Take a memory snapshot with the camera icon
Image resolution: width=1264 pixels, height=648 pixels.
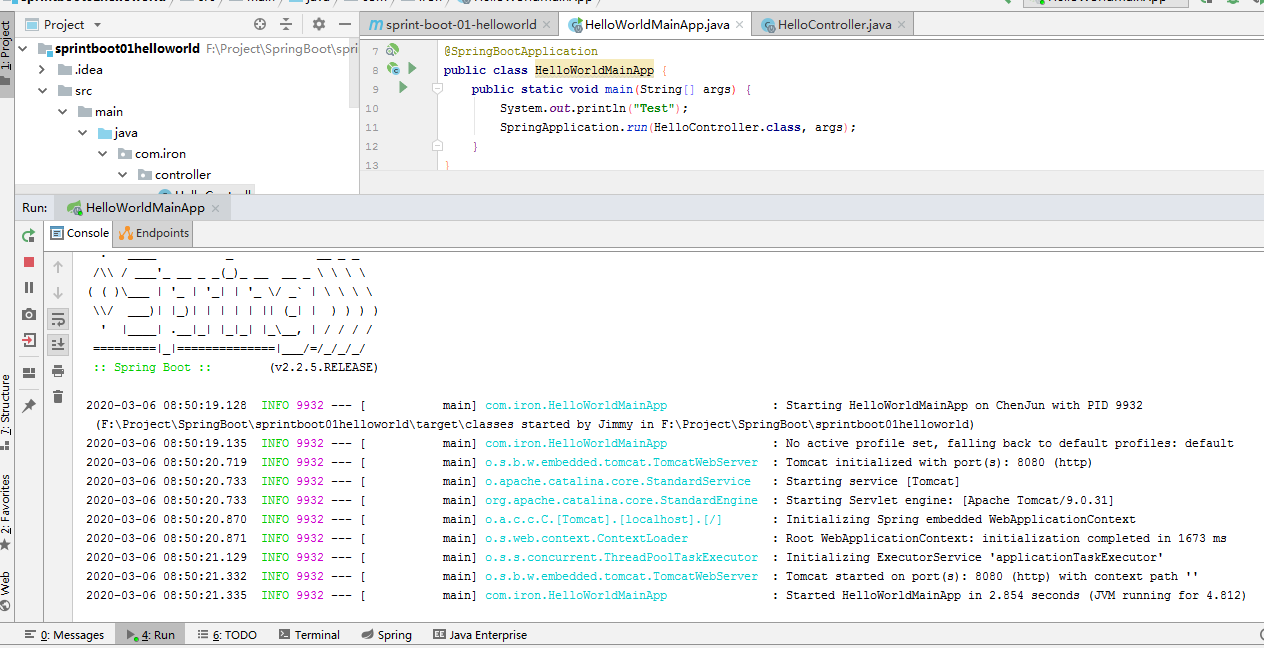click(28, 312)
